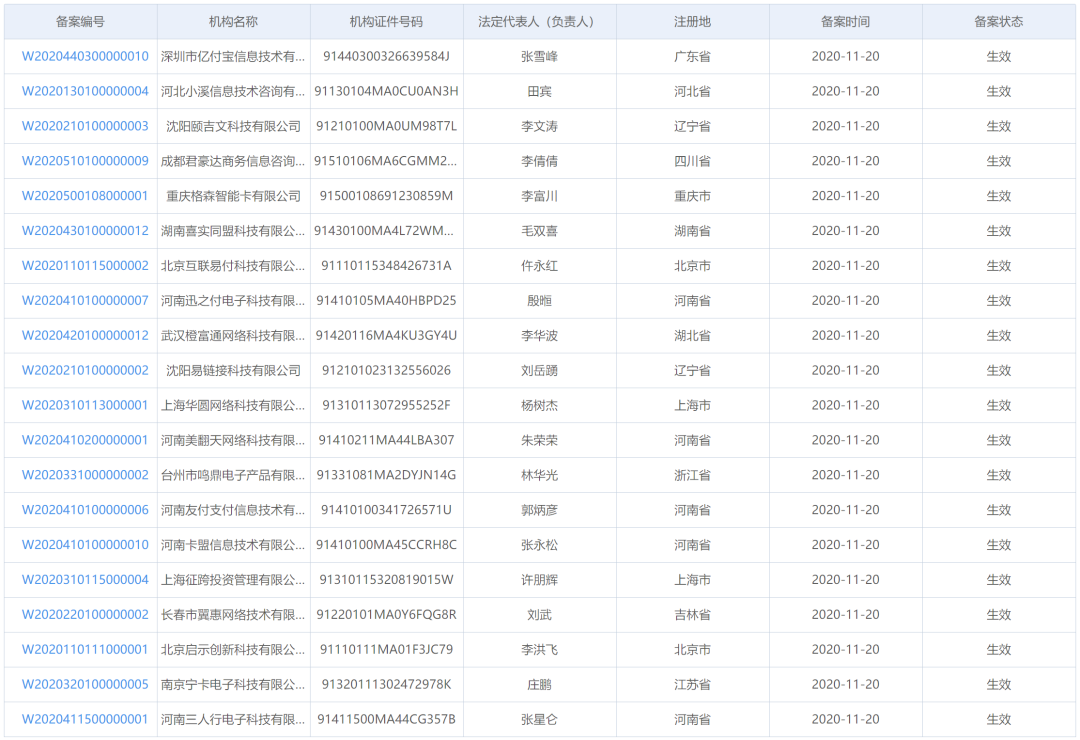
Task: Open record link W2020210100000002
Action: click(x=85, y=370)
